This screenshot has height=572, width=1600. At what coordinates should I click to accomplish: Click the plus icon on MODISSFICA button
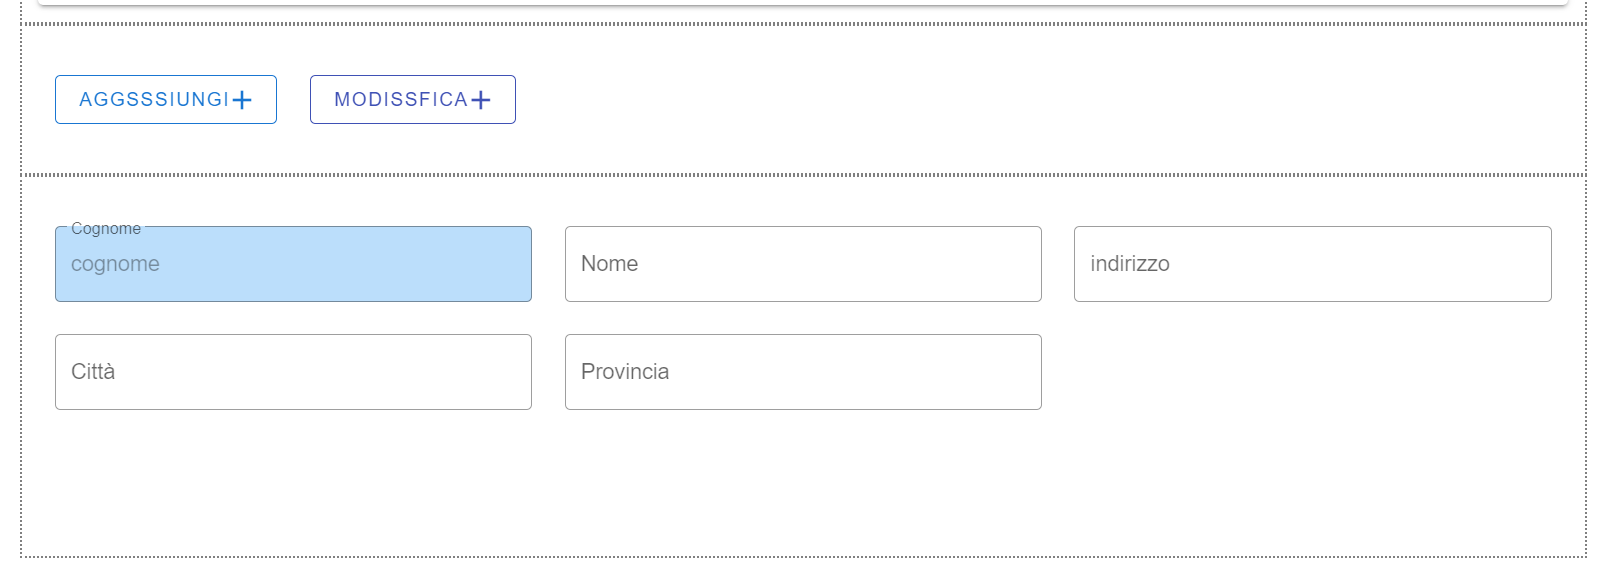[x=481, y=100]
